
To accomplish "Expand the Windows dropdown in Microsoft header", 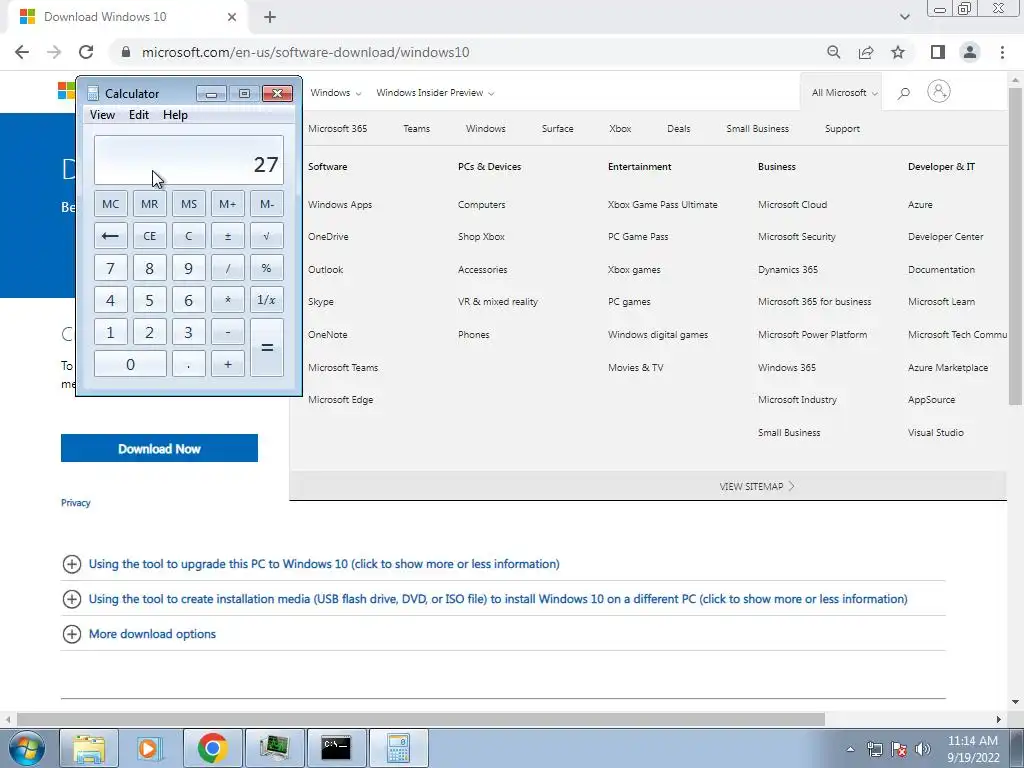I will point(336,93).
